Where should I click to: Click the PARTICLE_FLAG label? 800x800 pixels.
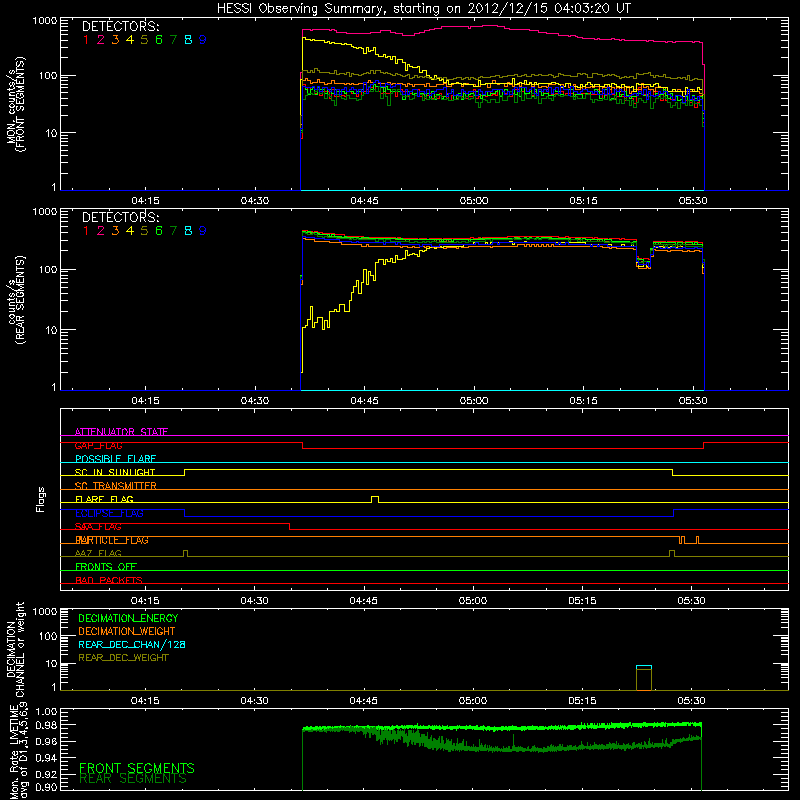click(x=112, y=540)
